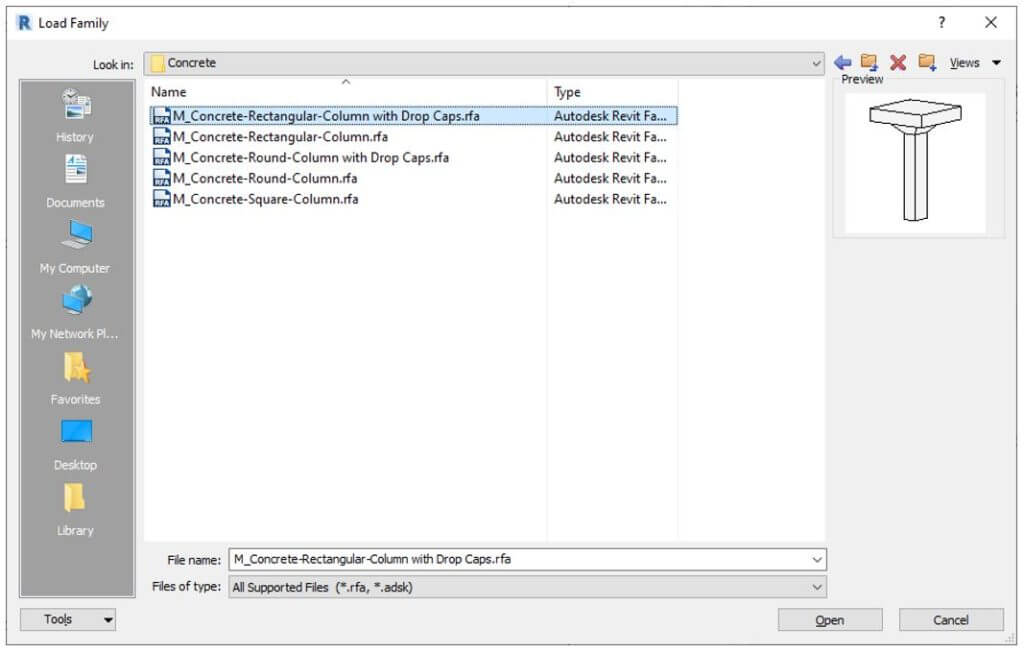Jump to Favorites in the sidebar
This screenshot has height=653, width=1024.
click(73, 377)
